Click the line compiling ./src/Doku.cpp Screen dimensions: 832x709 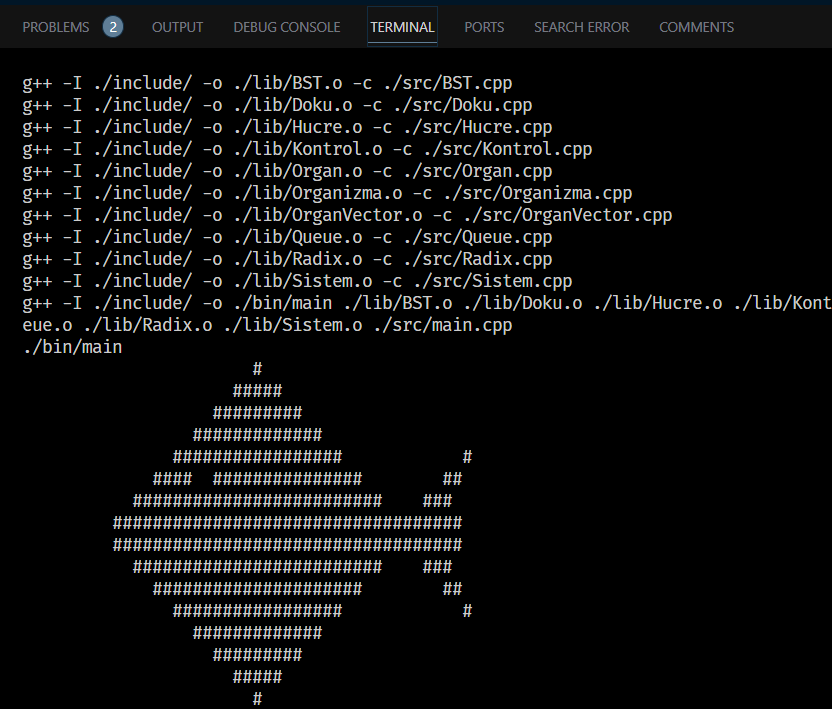(277, 106)
